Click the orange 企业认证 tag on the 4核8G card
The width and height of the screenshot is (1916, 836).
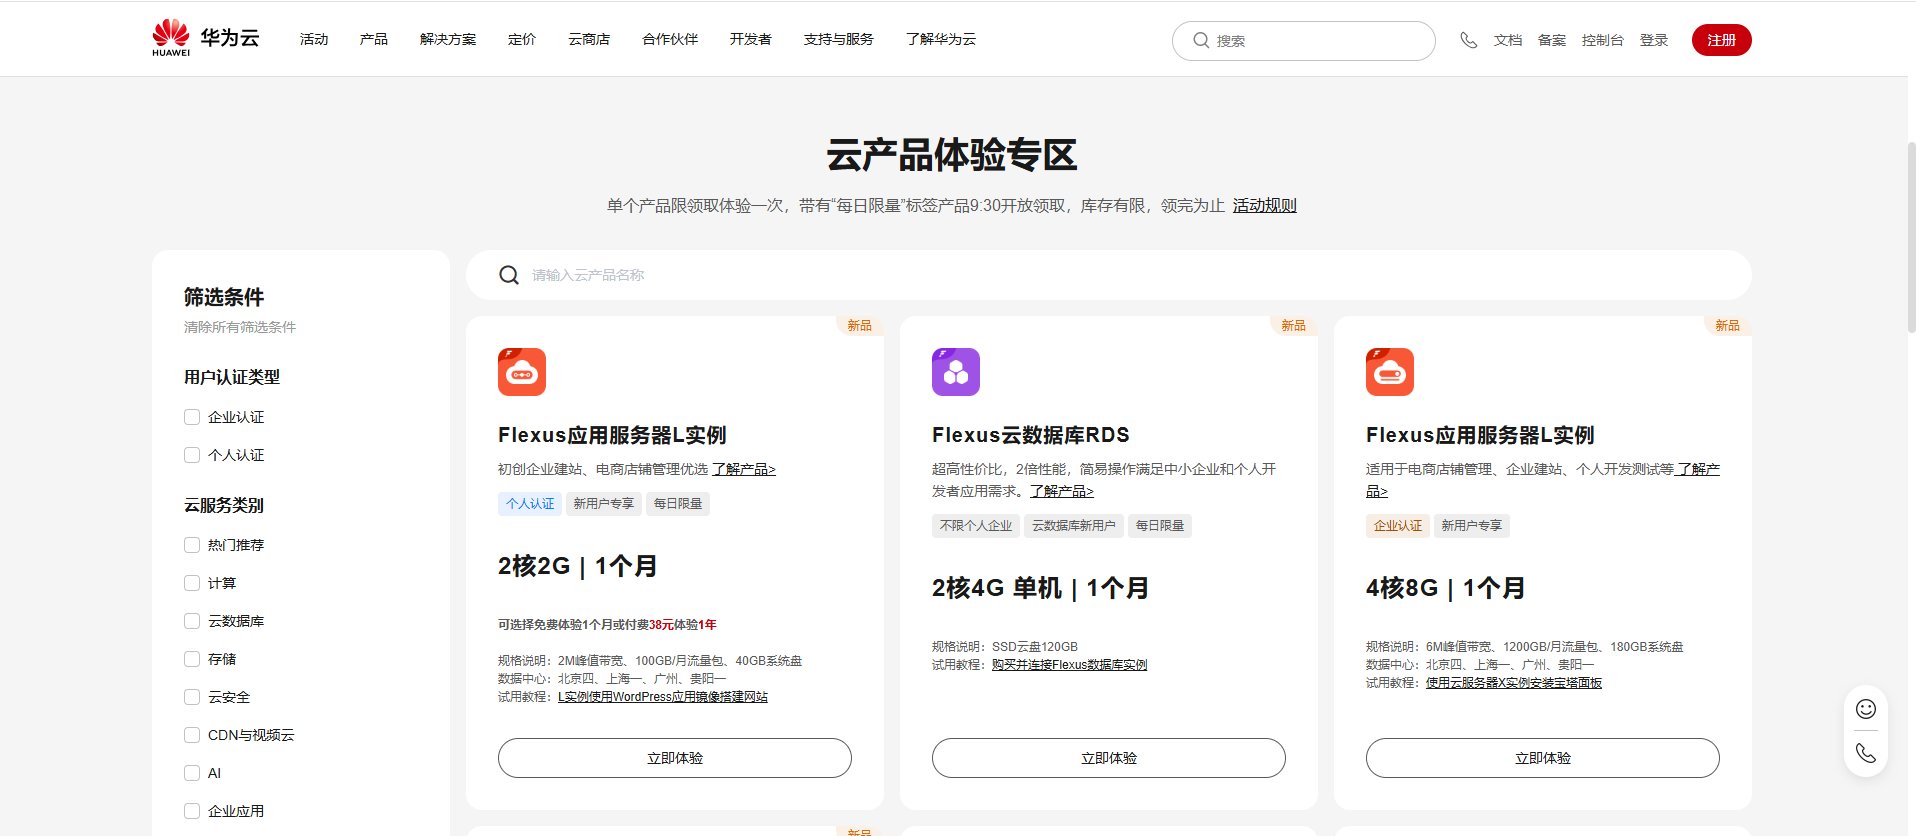pyautogui.click(x=1398, y=526)
